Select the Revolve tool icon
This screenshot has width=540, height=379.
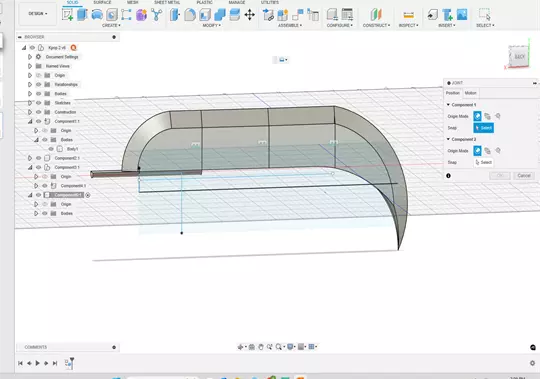click(x=97, y=15)
